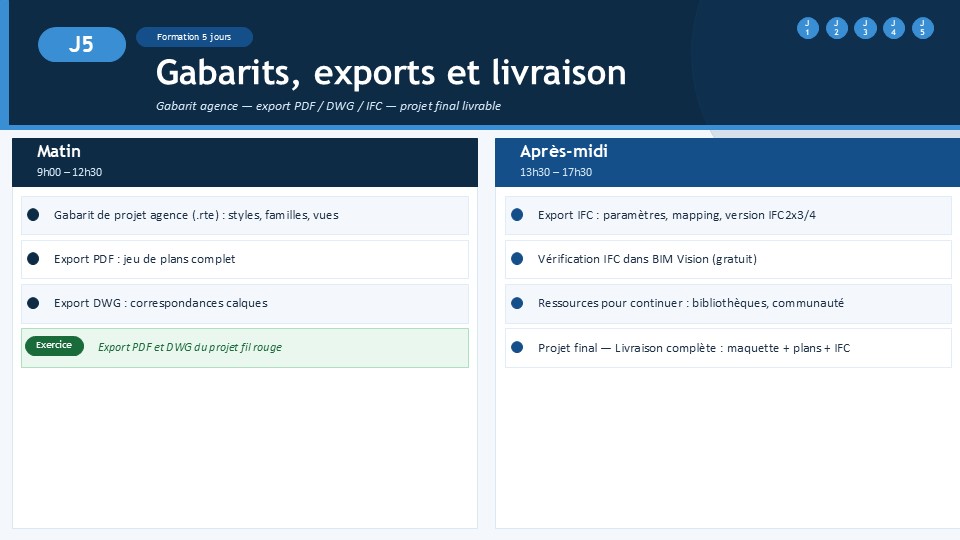Click 'Export PDF et DWG du projet fil rouge'

190,347
